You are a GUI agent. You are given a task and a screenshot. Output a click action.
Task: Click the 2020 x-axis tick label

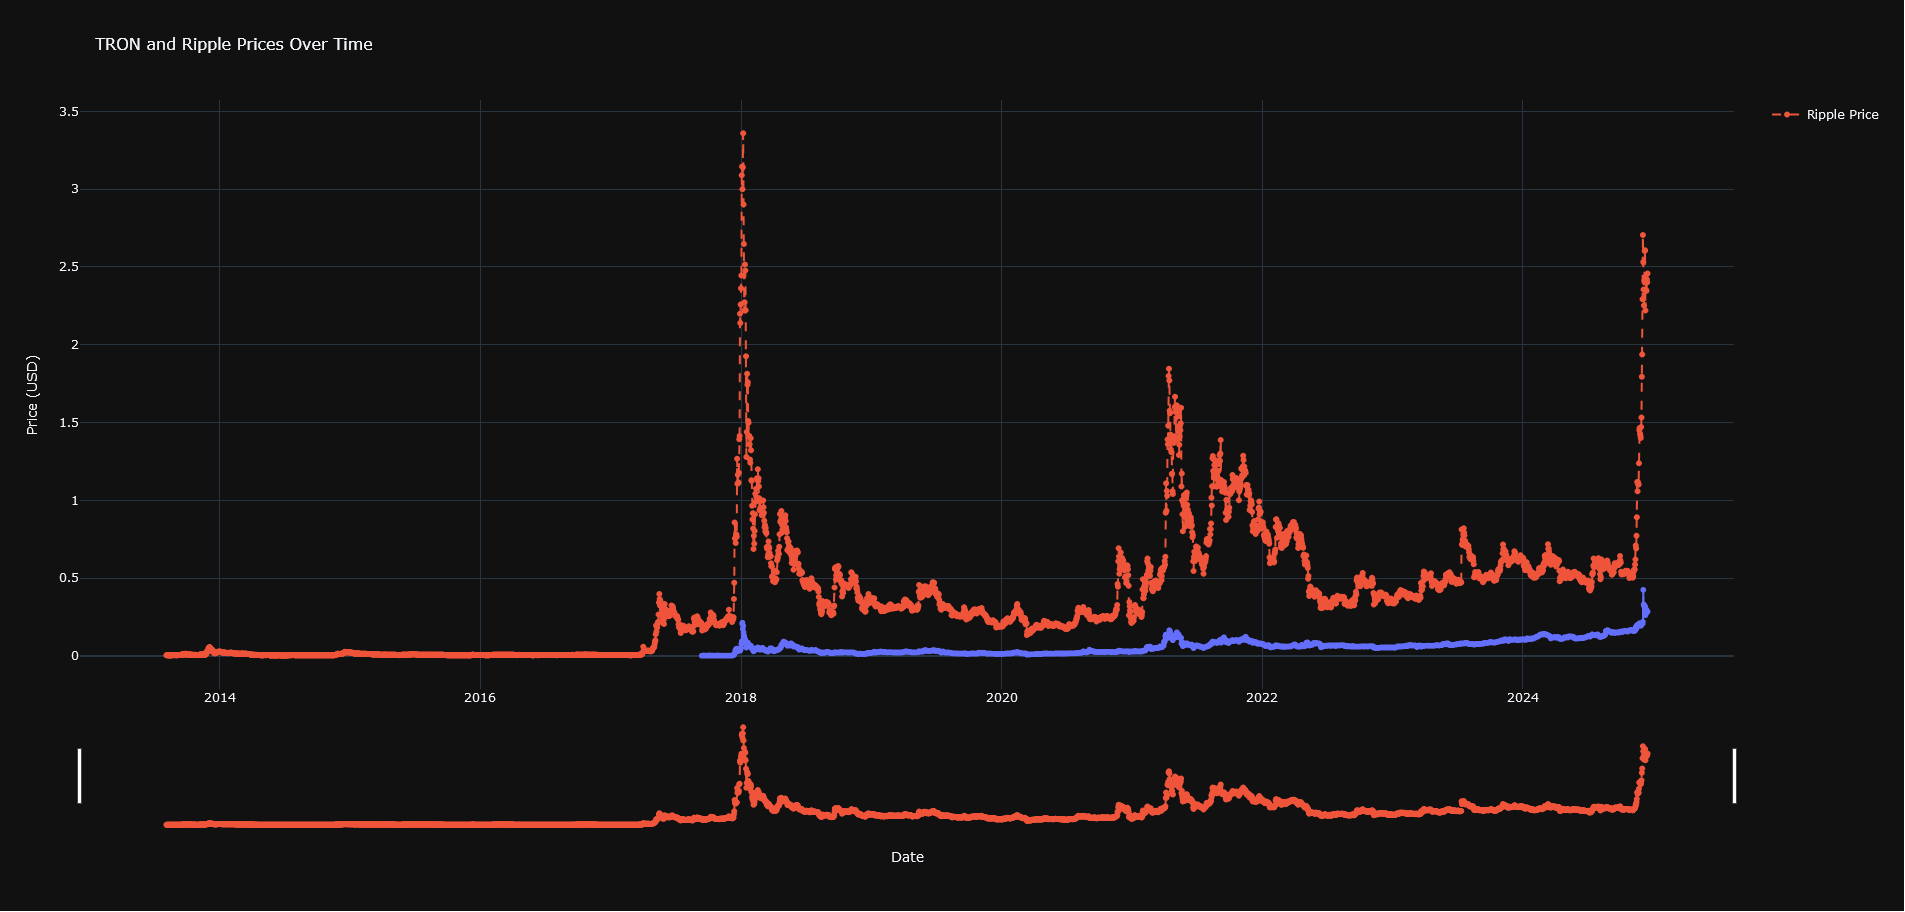(x=1002, y=697)
